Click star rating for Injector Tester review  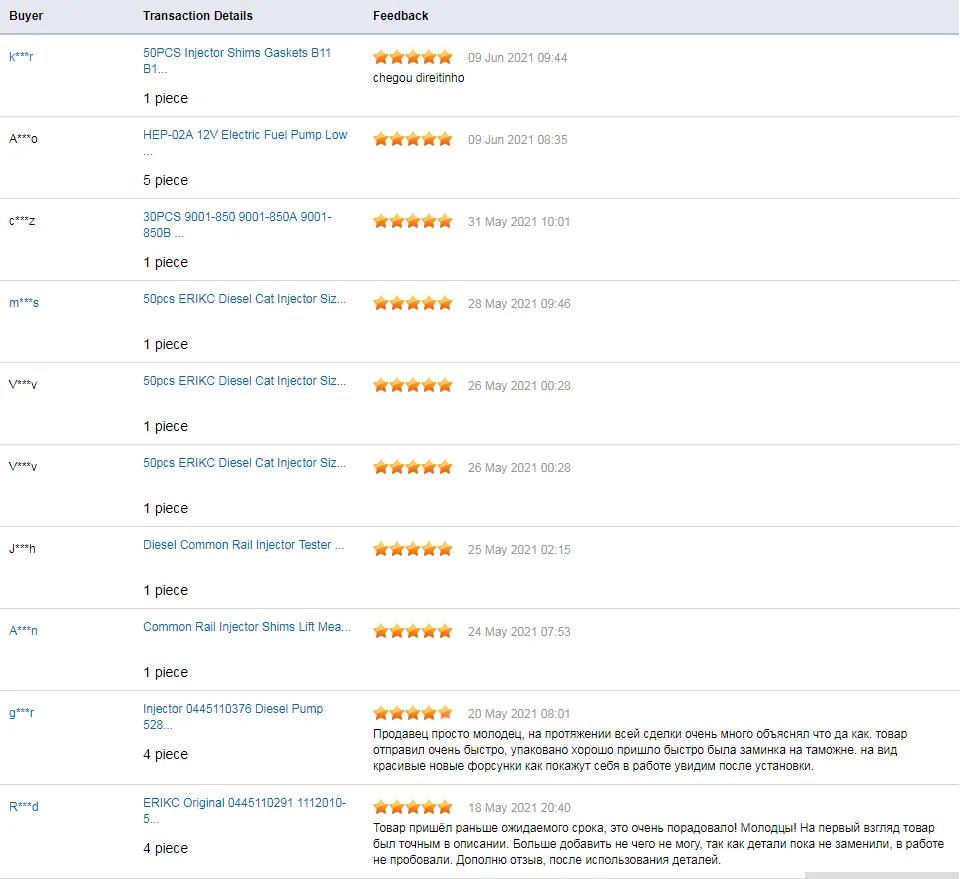pos(413,549)
